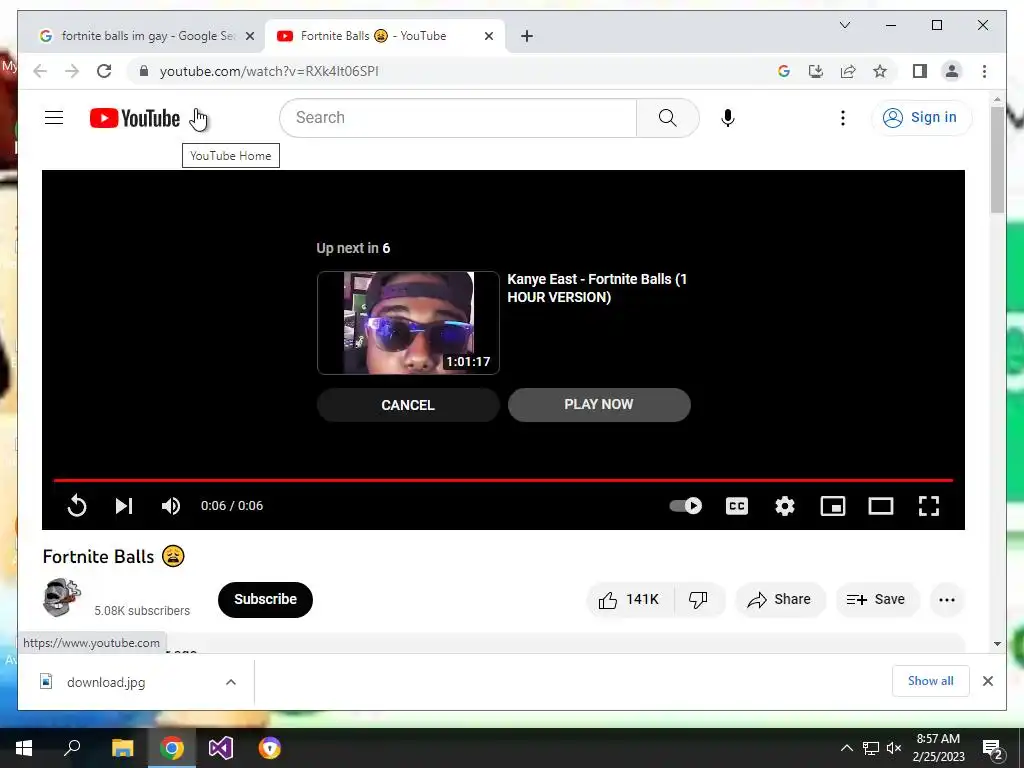Click the muted volume tray icon
Screen dimensions: 1024x768
[x=894, y=748]
